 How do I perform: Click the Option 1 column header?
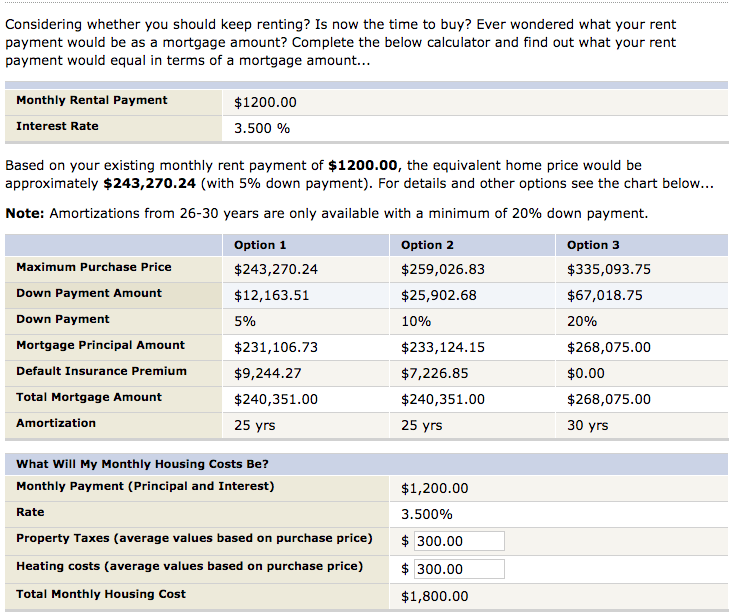coord(260,245)
